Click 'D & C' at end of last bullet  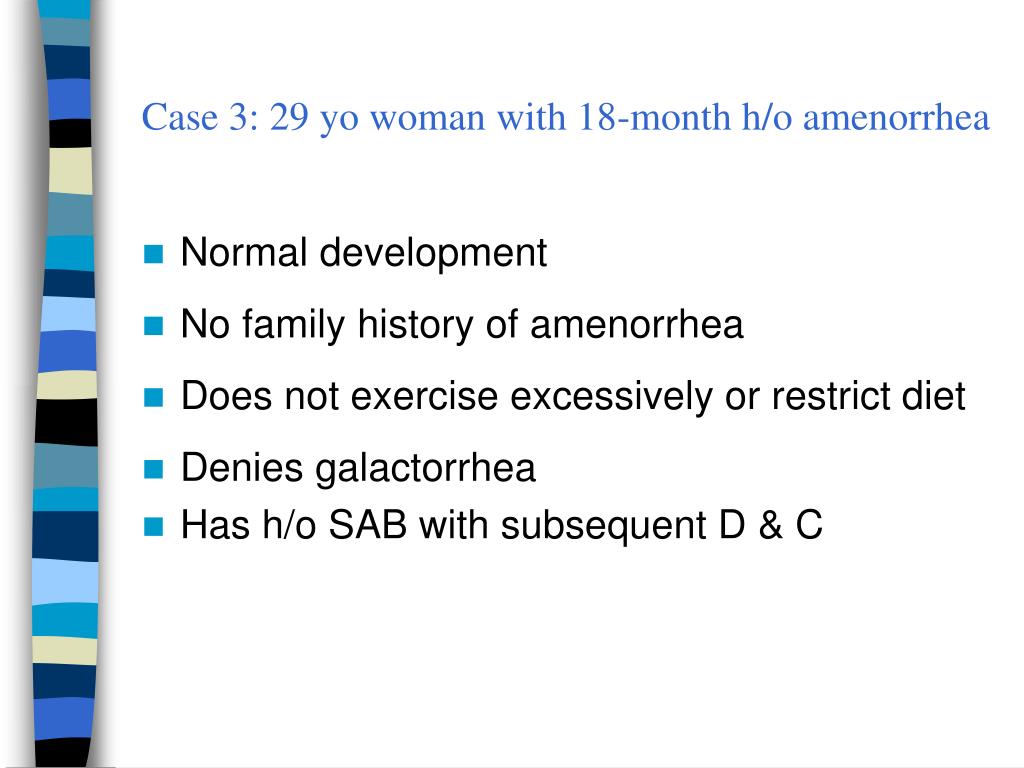[771, 525]
